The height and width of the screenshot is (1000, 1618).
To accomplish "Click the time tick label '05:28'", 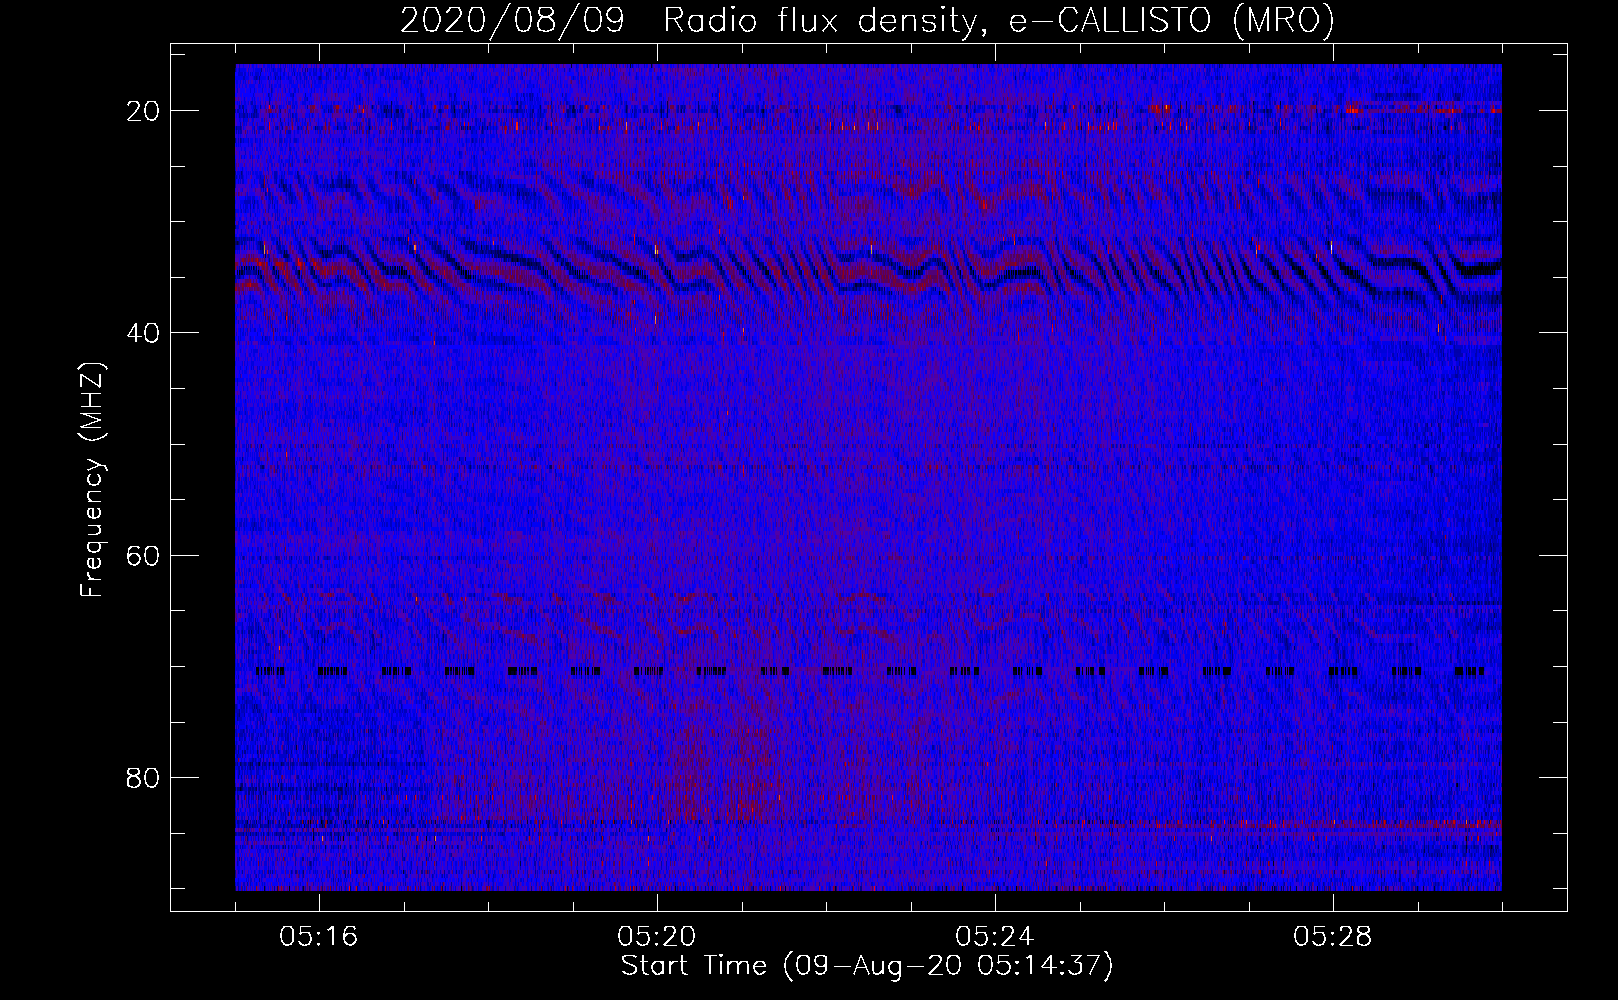I will (x=1333, y=937).
